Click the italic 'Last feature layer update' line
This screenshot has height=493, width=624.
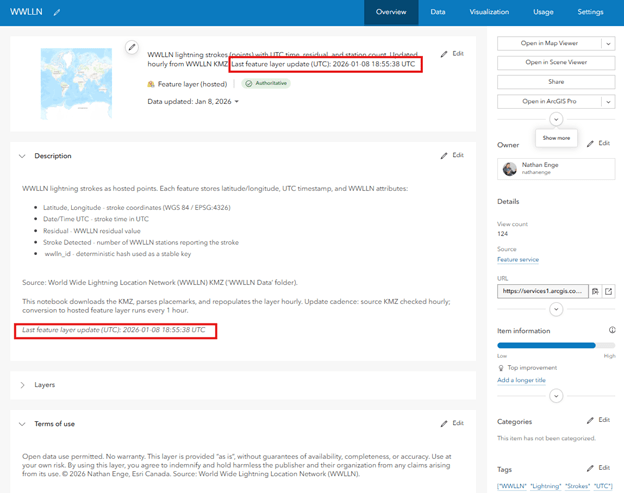tap(114, 330)
